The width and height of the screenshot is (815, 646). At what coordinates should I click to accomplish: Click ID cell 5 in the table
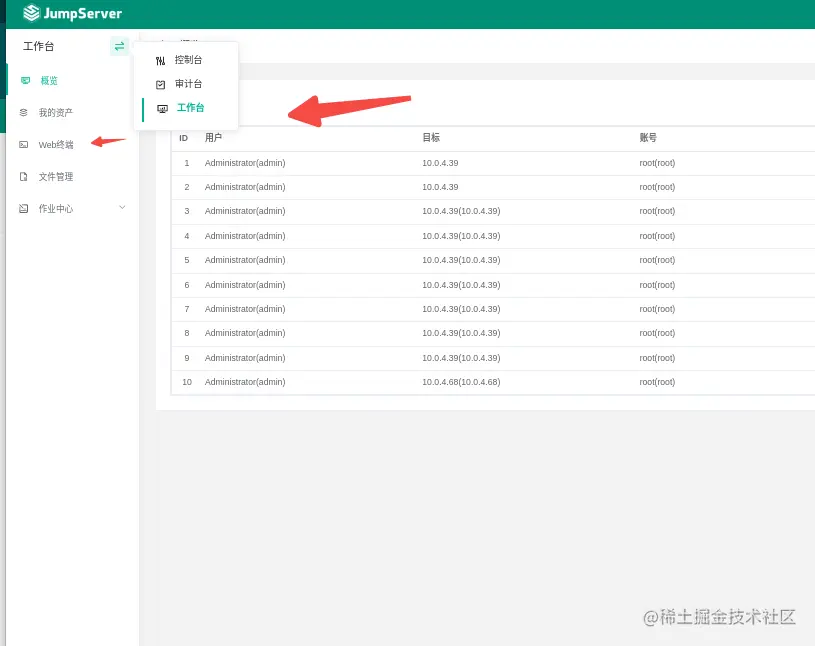(x=187, y=260)
